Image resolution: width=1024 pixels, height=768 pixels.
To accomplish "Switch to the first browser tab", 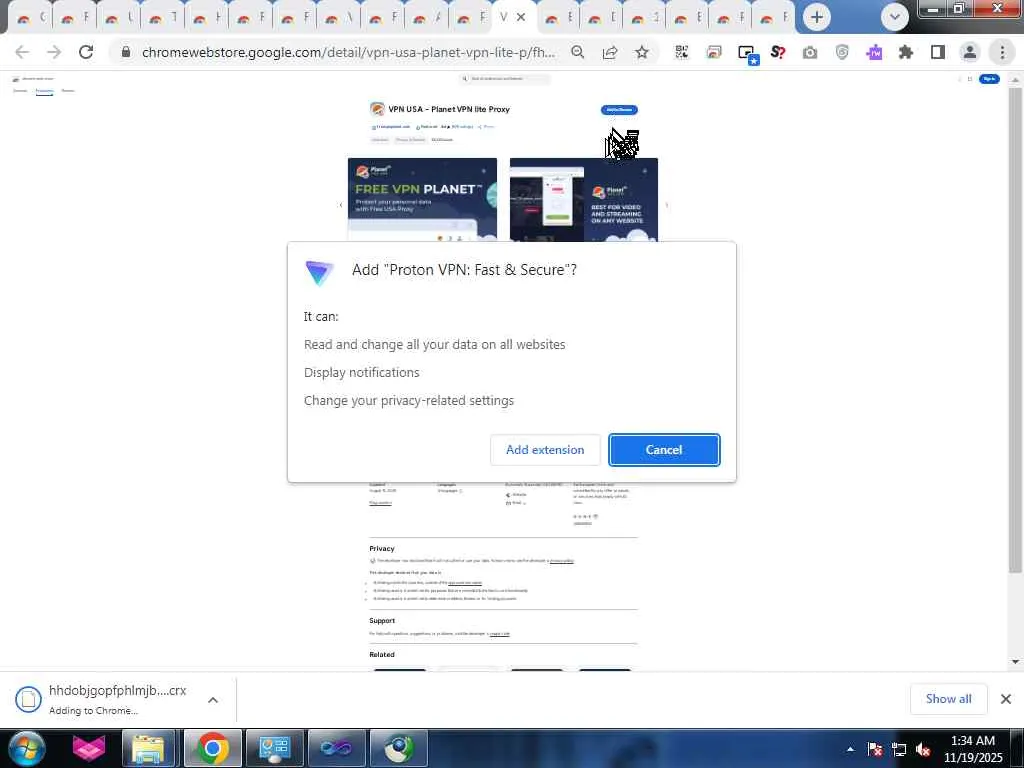I will coord(29,18).
